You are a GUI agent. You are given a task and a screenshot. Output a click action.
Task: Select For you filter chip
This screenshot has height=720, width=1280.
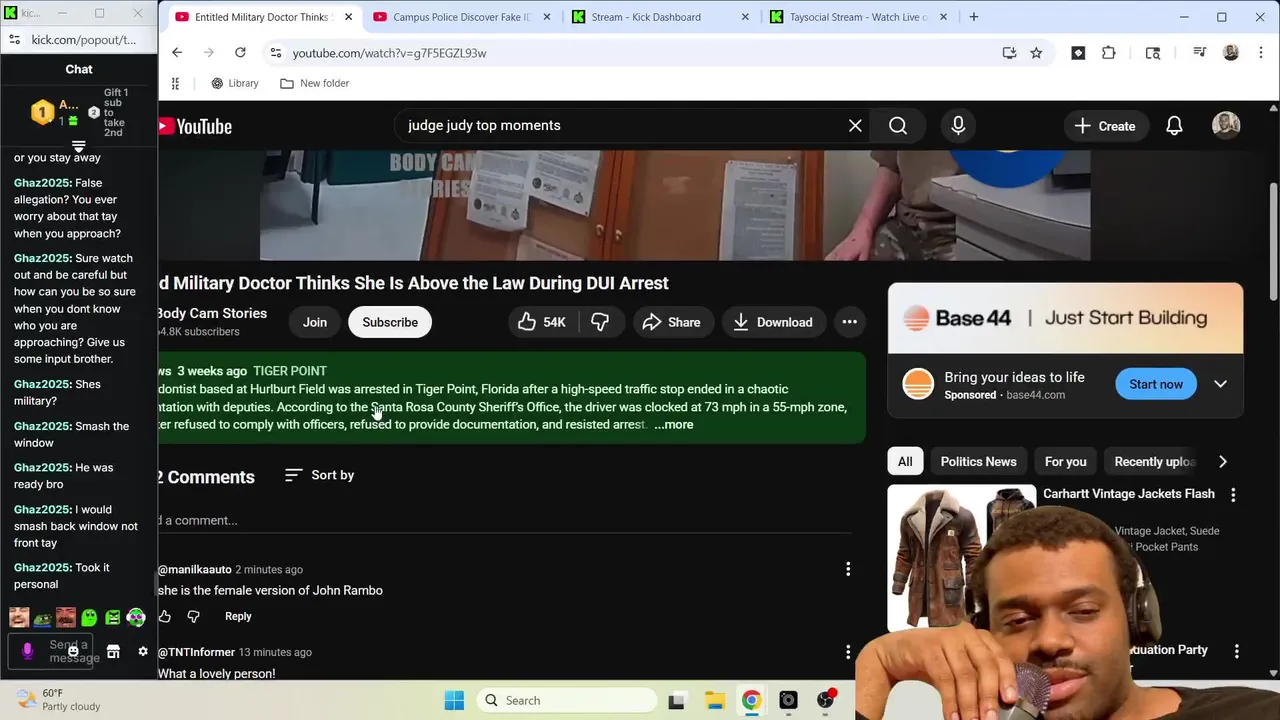[1065, 461]
